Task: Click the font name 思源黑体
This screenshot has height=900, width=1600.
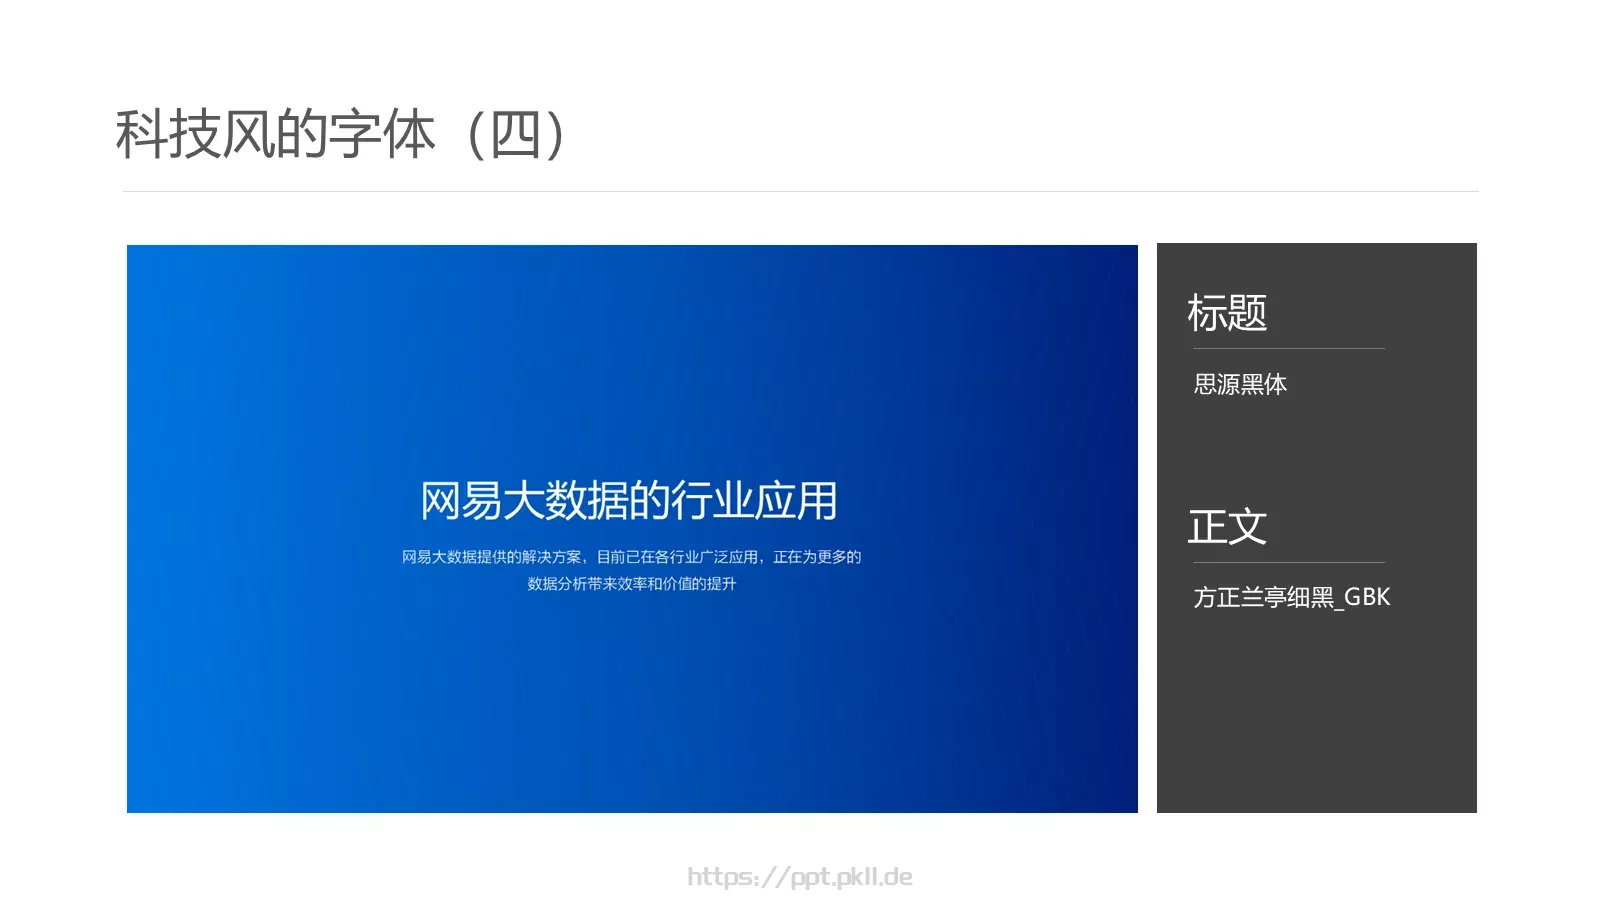Action: click(1240, 384)
